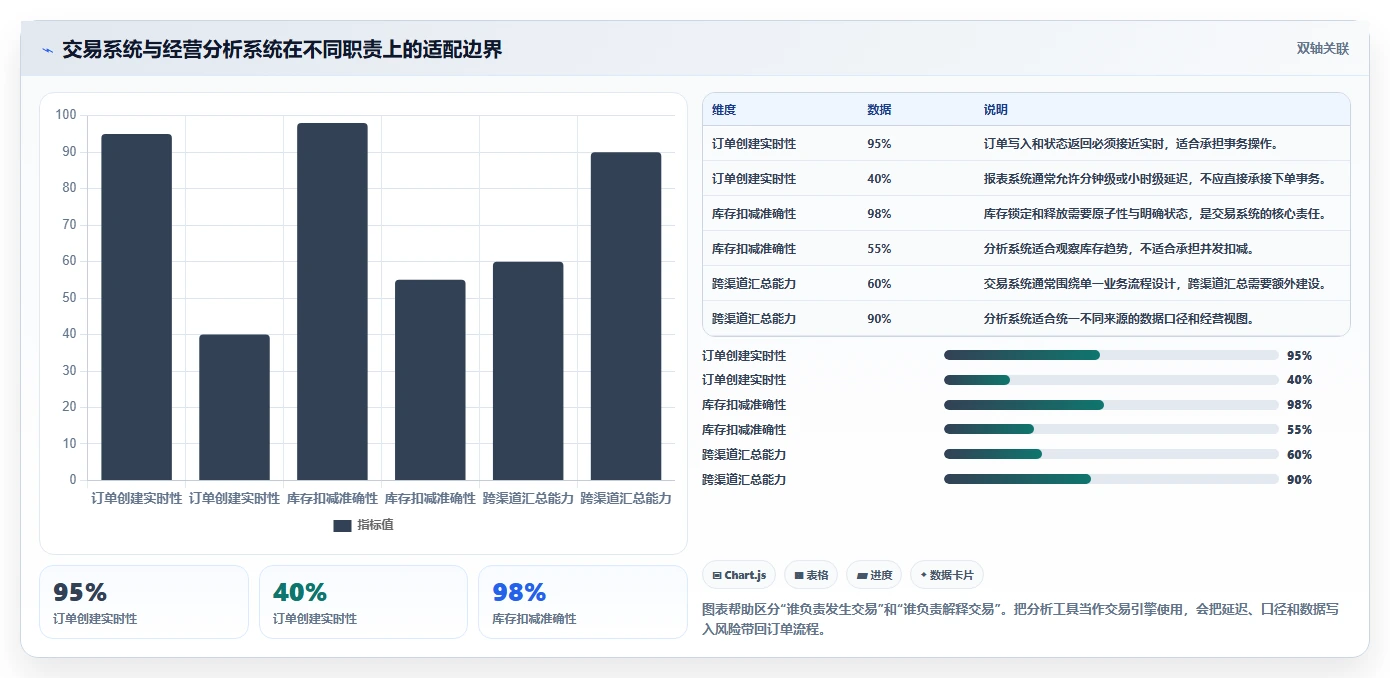This screenshot has height=678, width=1390.
Task: Click description 分析系统适合统一不同来源的数据口径
Action: [x=1119, y=319]
